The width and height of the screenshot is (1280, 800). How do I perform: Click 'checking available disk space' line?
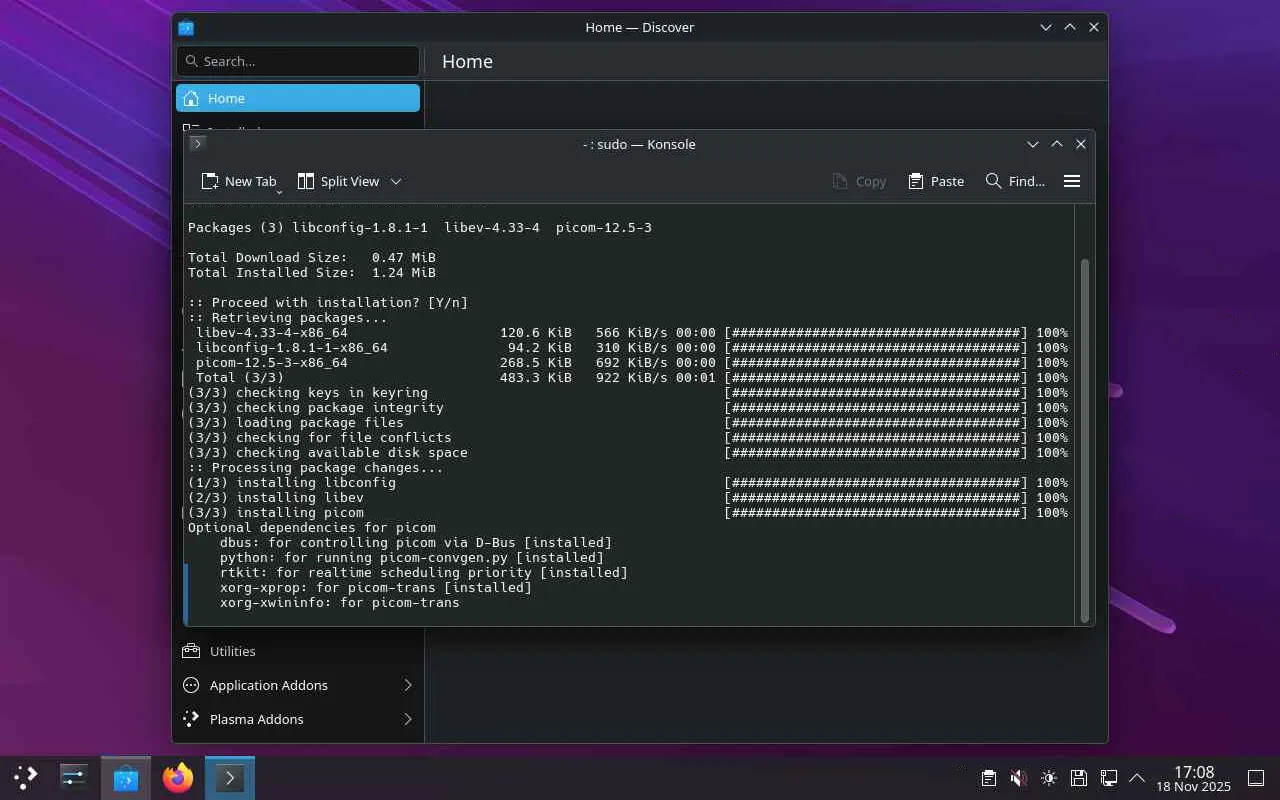628,453
